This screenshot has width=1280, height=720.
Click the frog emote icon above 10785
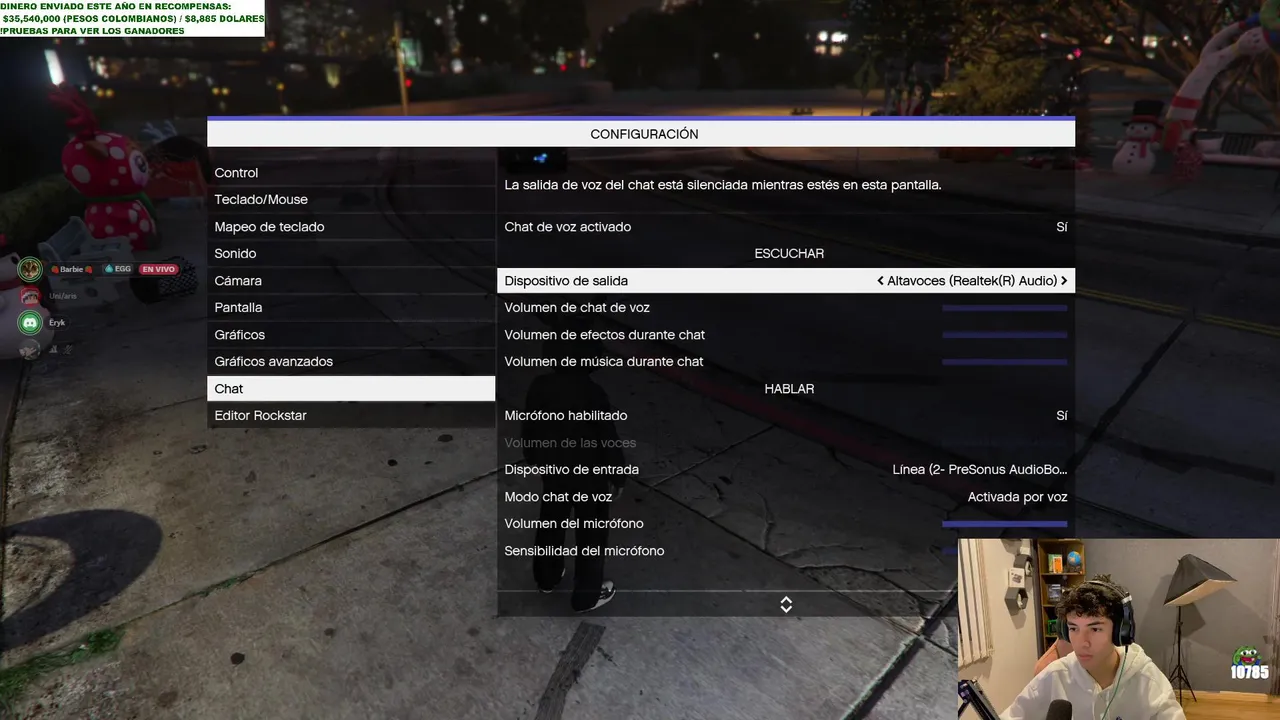1246,656
